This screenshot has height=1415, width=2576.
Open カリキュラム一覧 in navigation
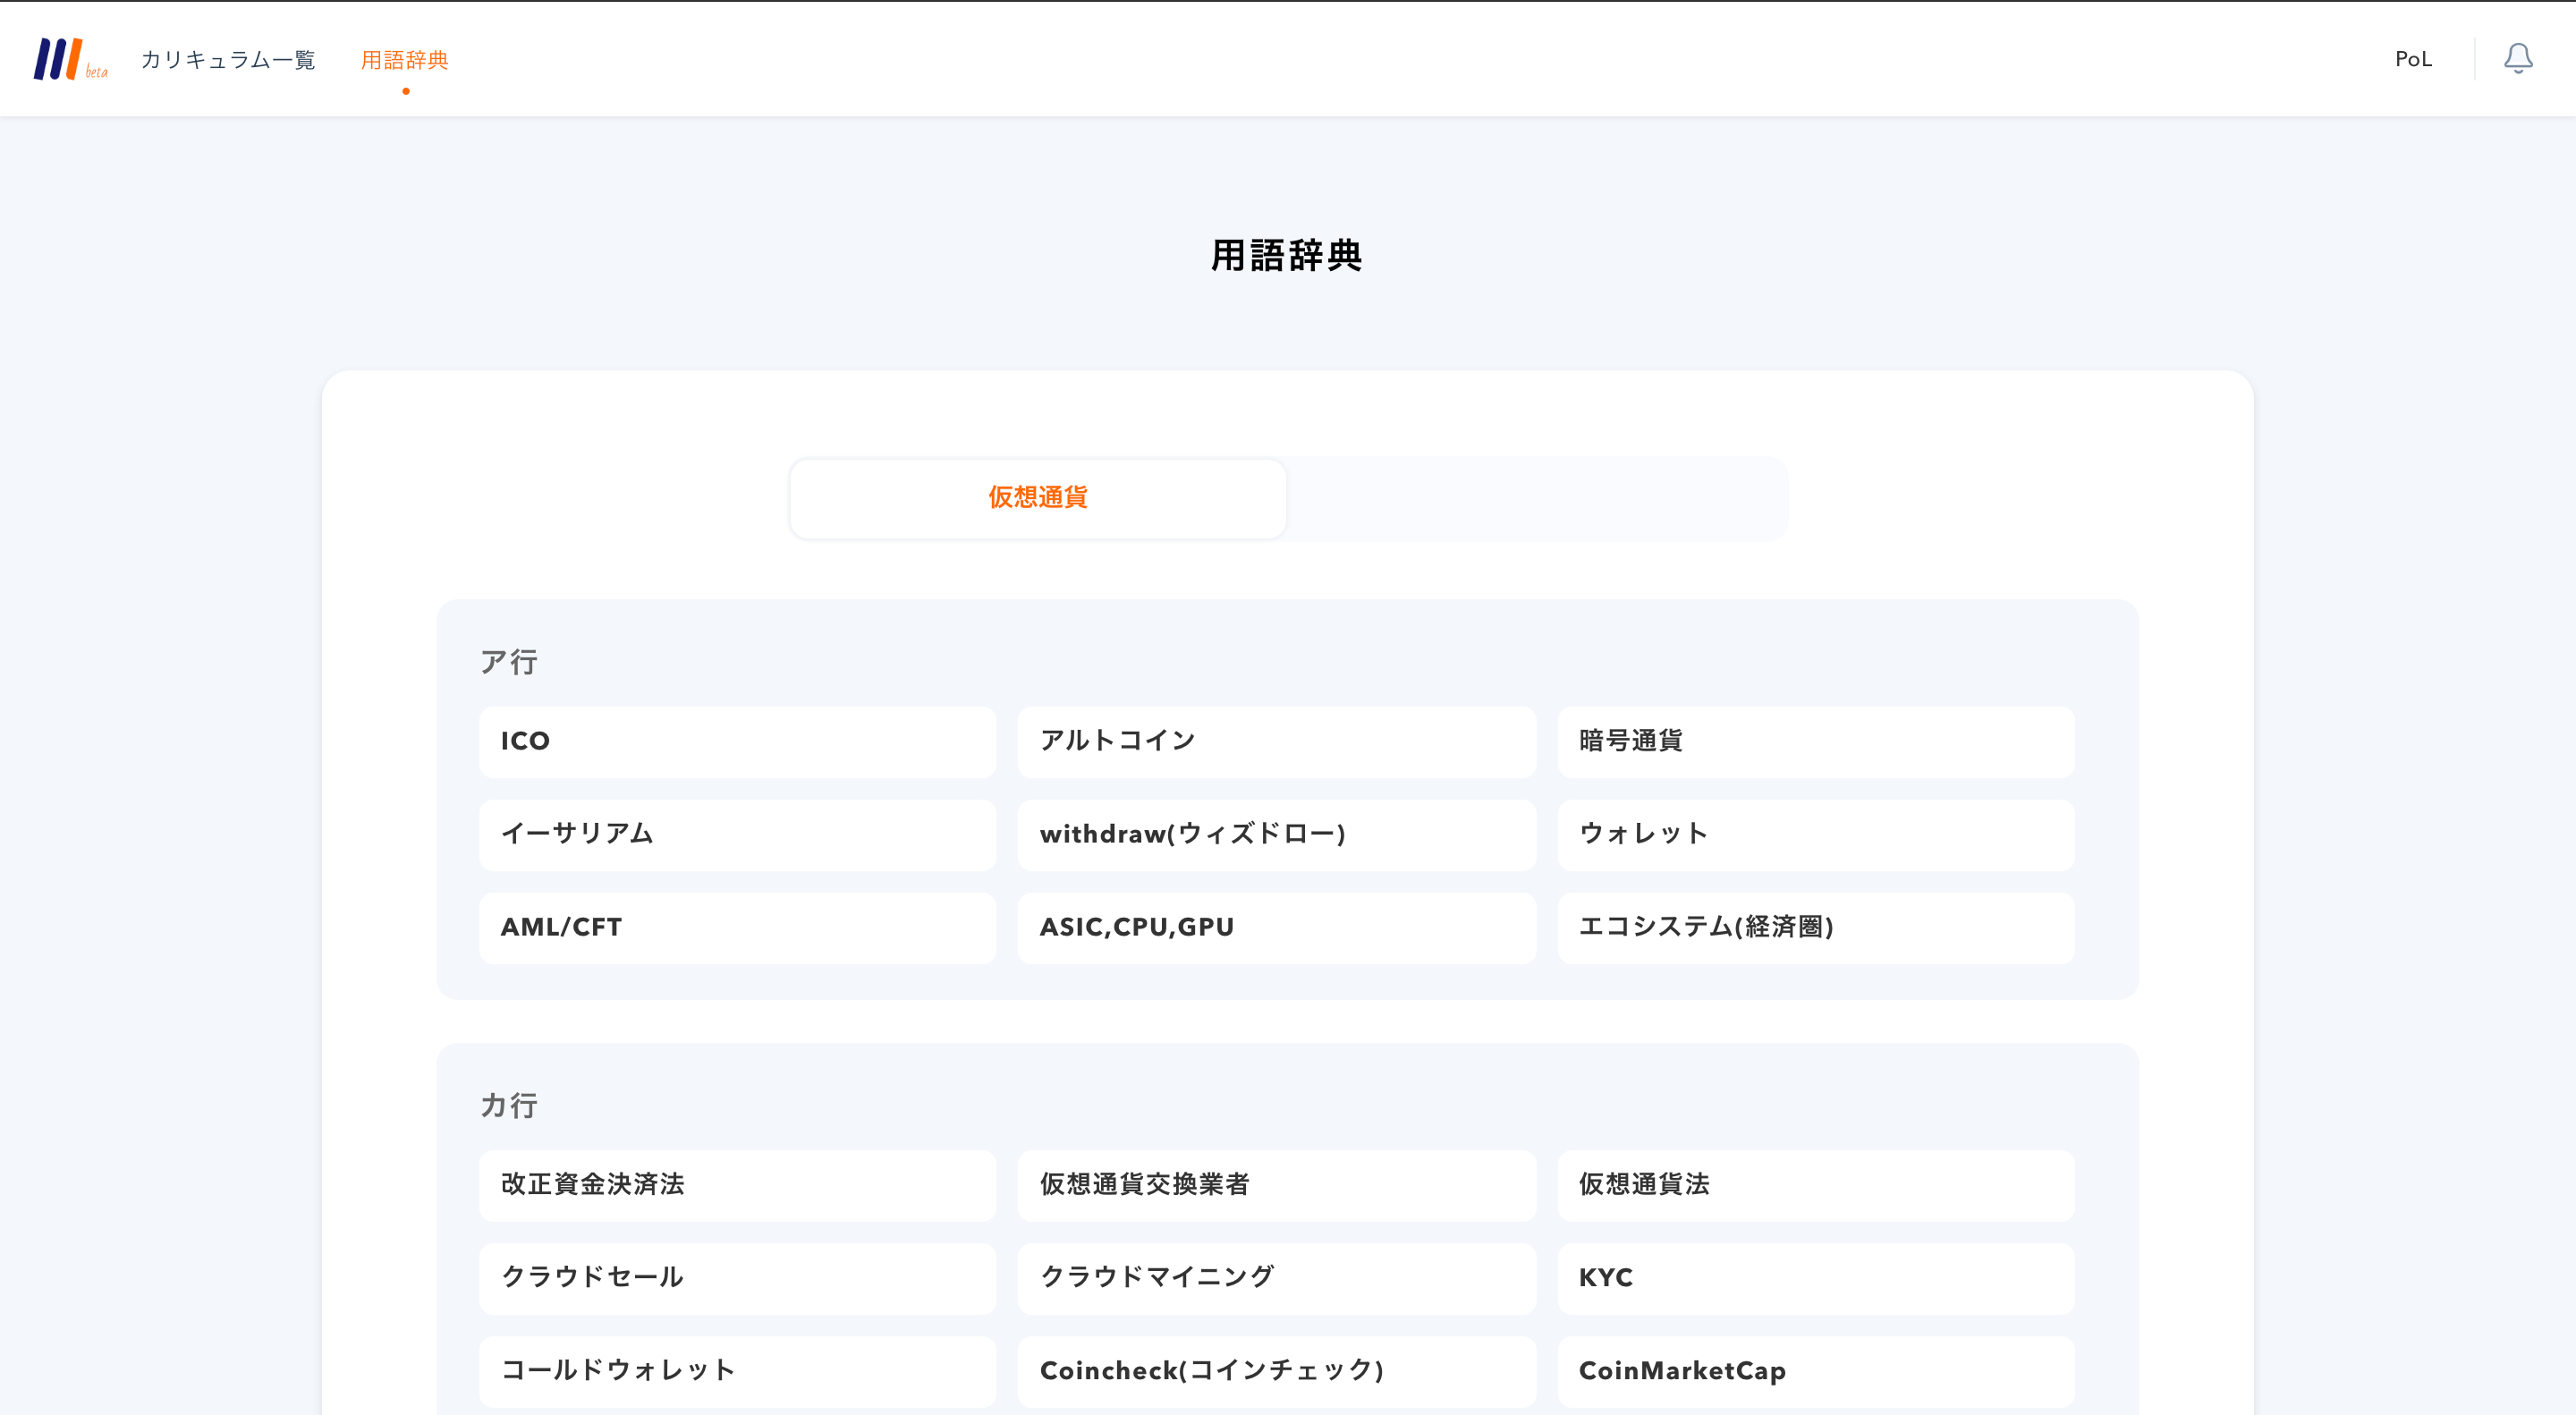point(228,60)
